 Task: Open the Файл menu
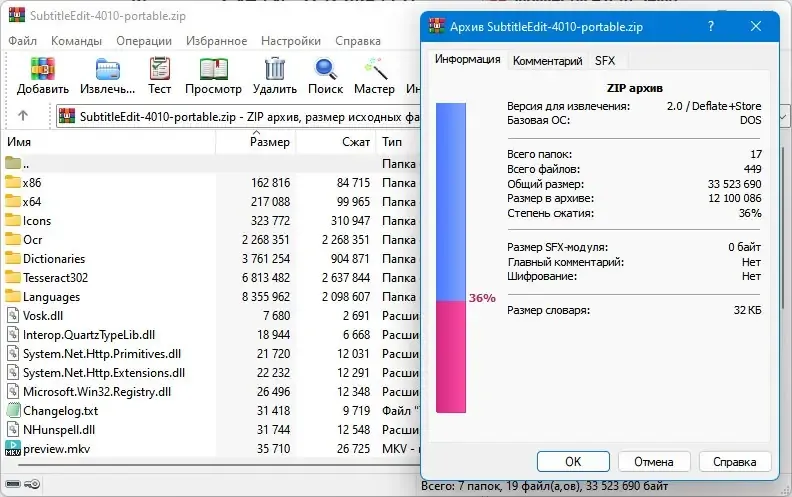point(22,41)
